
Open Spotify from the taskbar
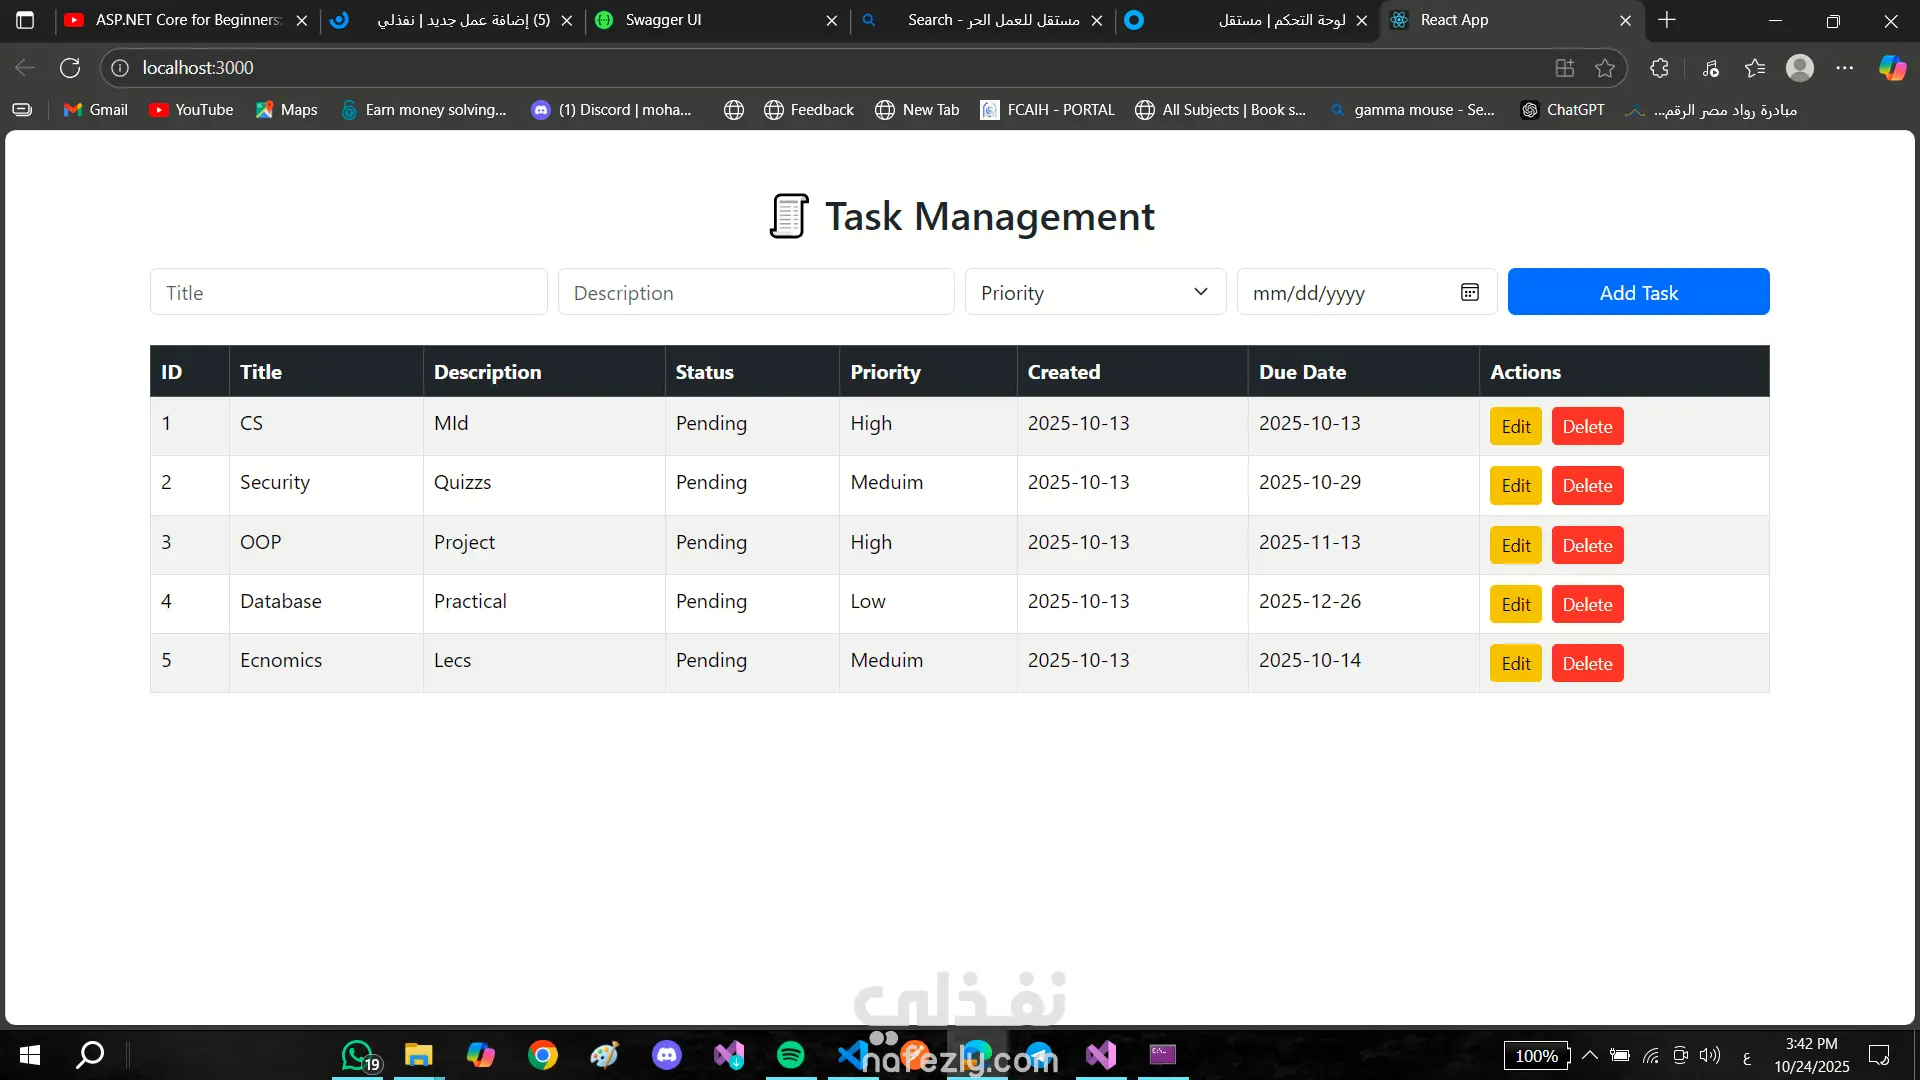[790, 1055]
